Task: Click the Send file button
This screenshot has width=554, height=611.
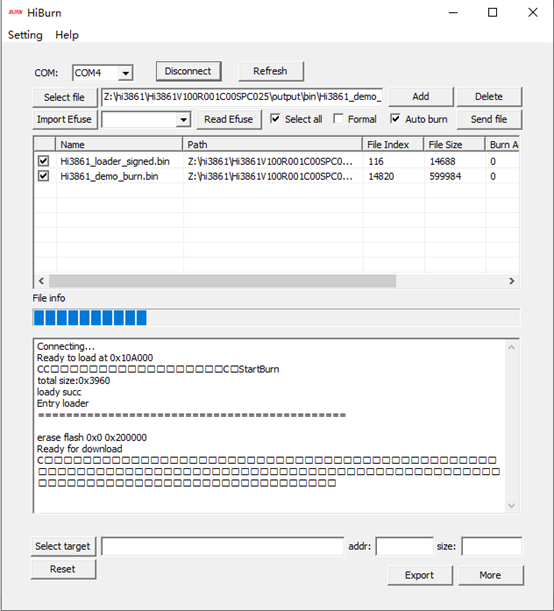Action: pyautogui.click(x=489, y=119)
